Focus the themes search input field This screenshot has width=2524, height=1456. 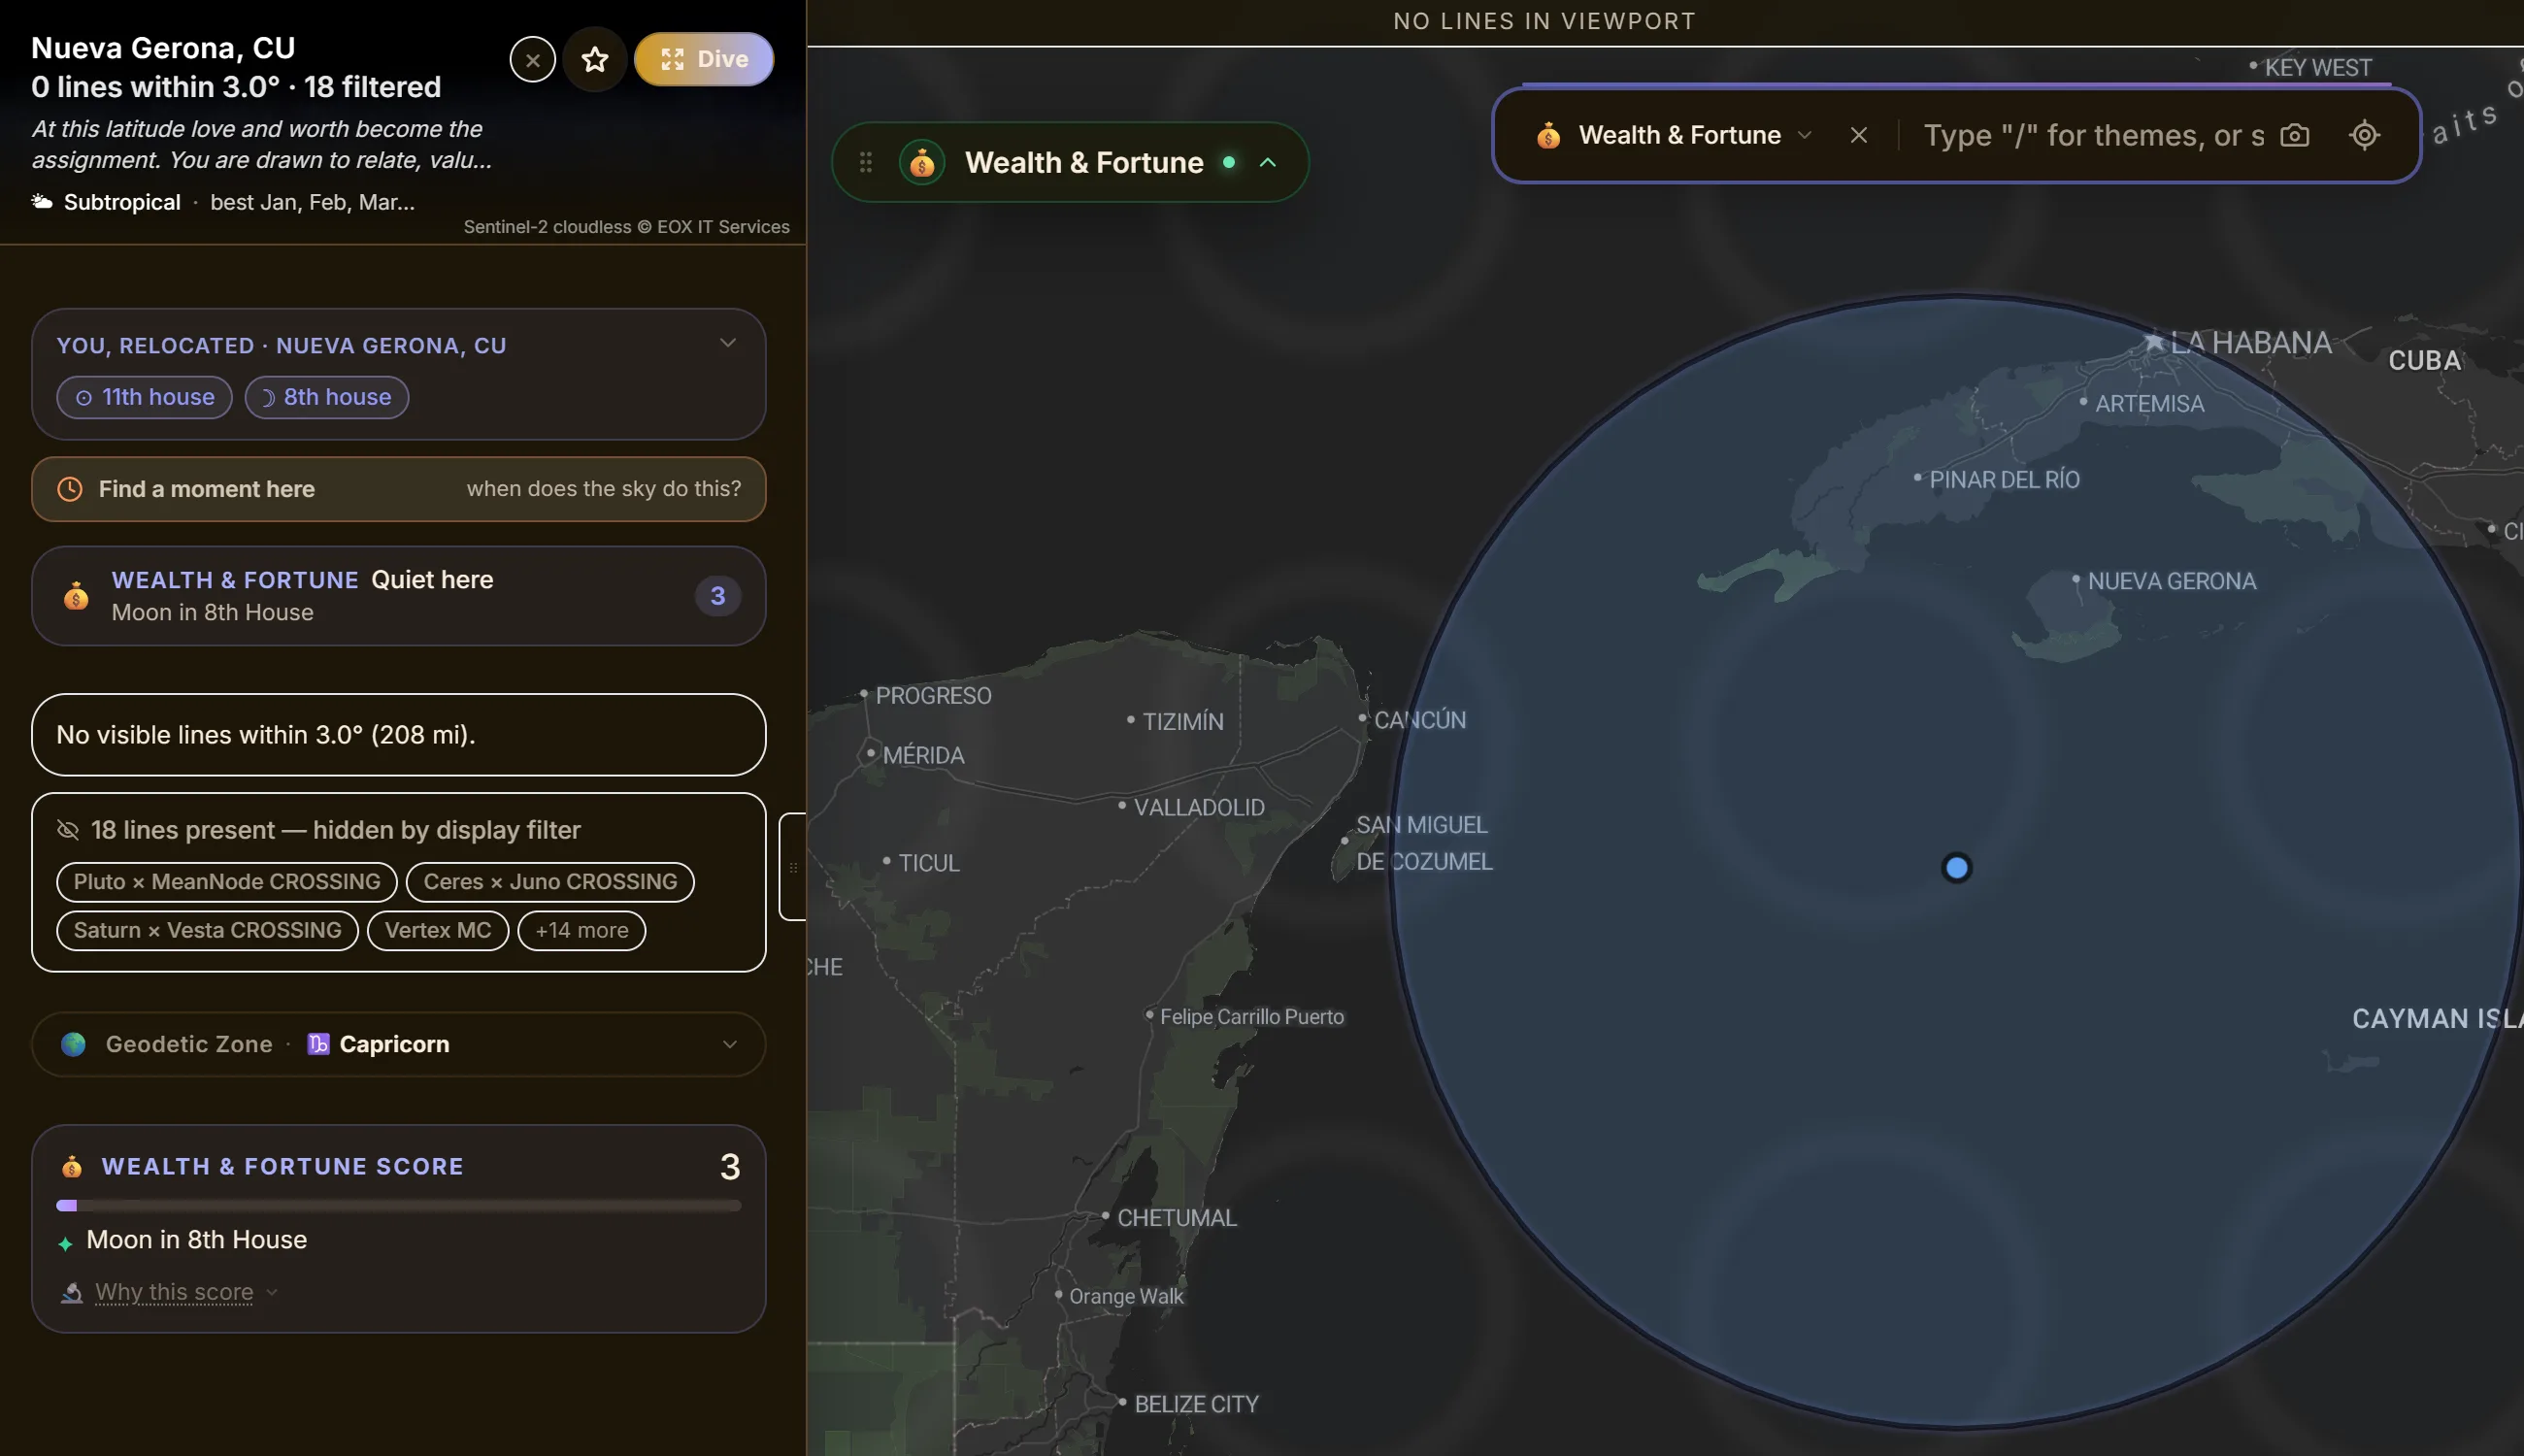2093,135
